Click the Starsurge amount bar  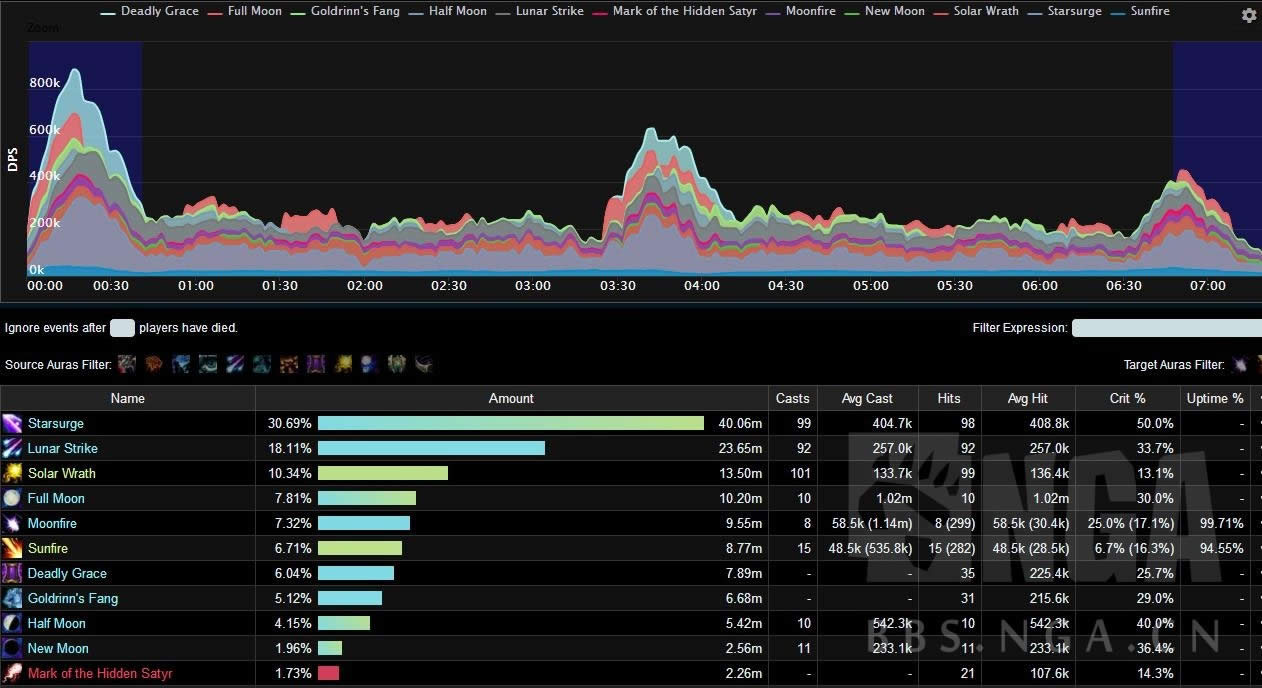(x=510, y=424)
